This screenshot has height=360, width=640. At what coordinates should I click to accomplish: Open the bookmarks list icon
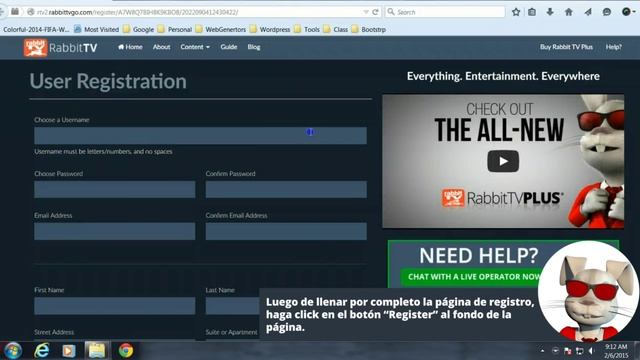point(532,12)
